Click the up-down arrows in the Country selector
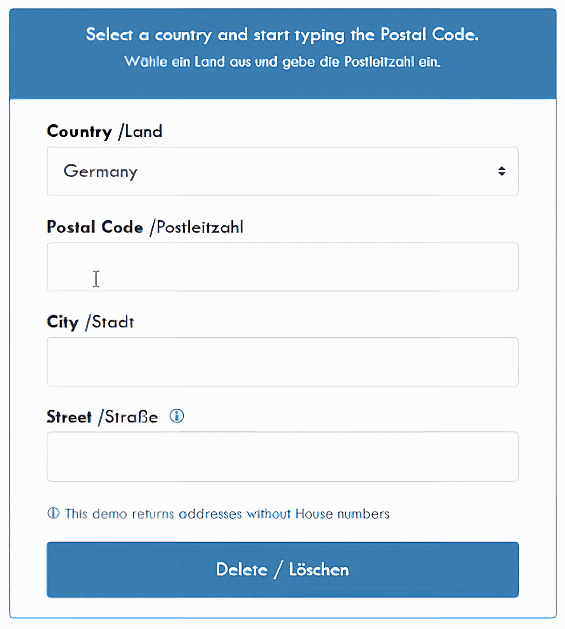The width and height of the screenshot is (565, 629). (x=502, y=171)
